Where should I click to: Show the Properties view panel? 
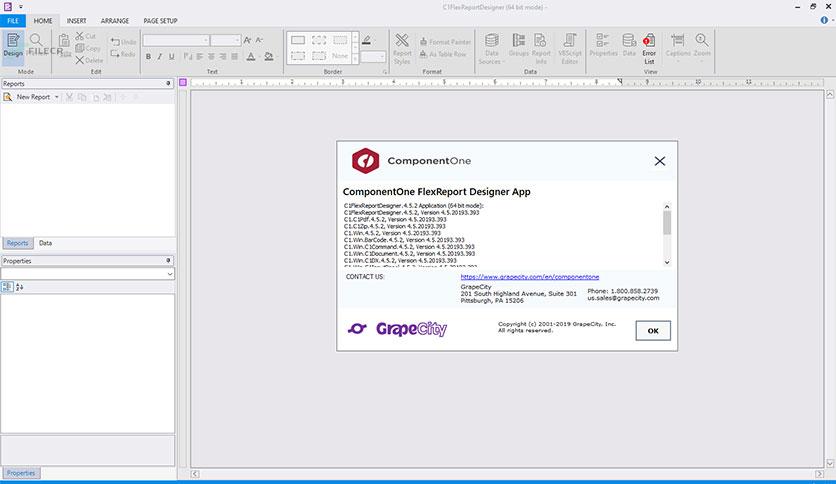coord(603,45)
